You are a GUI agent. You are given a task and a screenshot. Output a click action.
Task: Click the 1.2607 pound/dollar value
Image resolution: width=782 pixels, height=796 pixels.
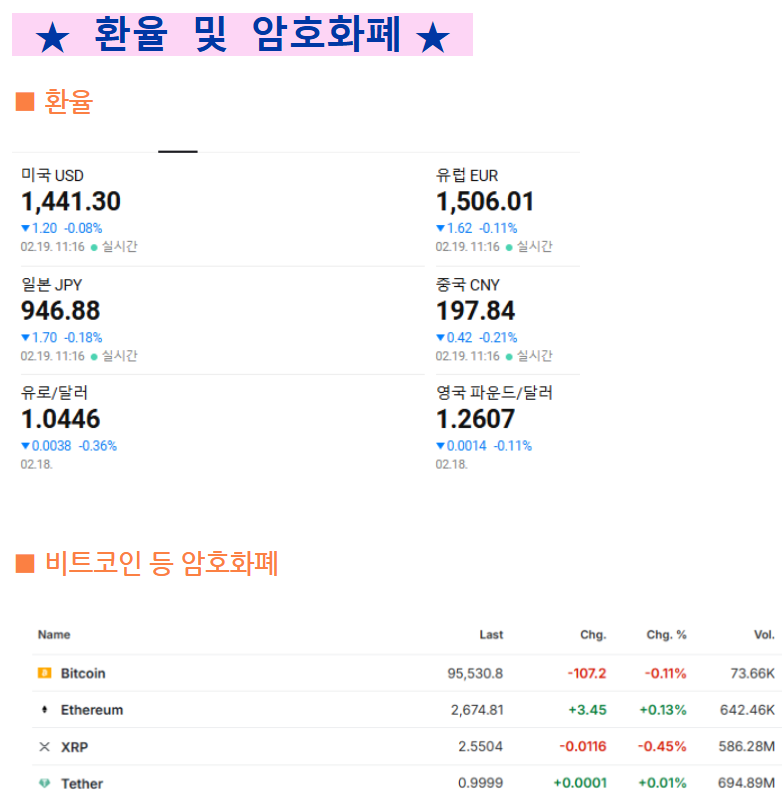[x=475, y=419]
